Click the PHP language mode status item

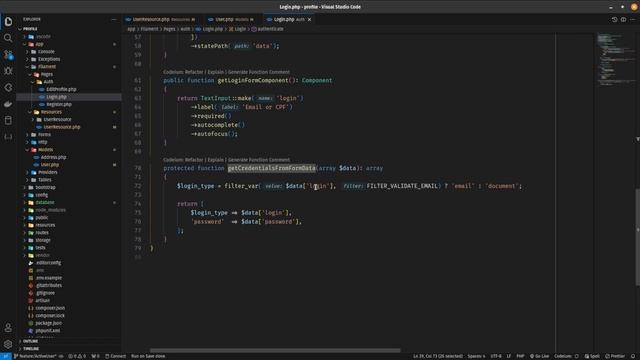point(520,356)
